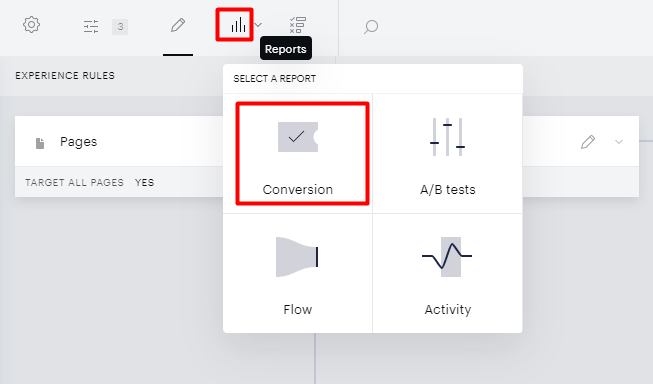Viewport: 653px width, 384px height.
Task: Open the sliders configuration icon
Action: pos(91,27)
